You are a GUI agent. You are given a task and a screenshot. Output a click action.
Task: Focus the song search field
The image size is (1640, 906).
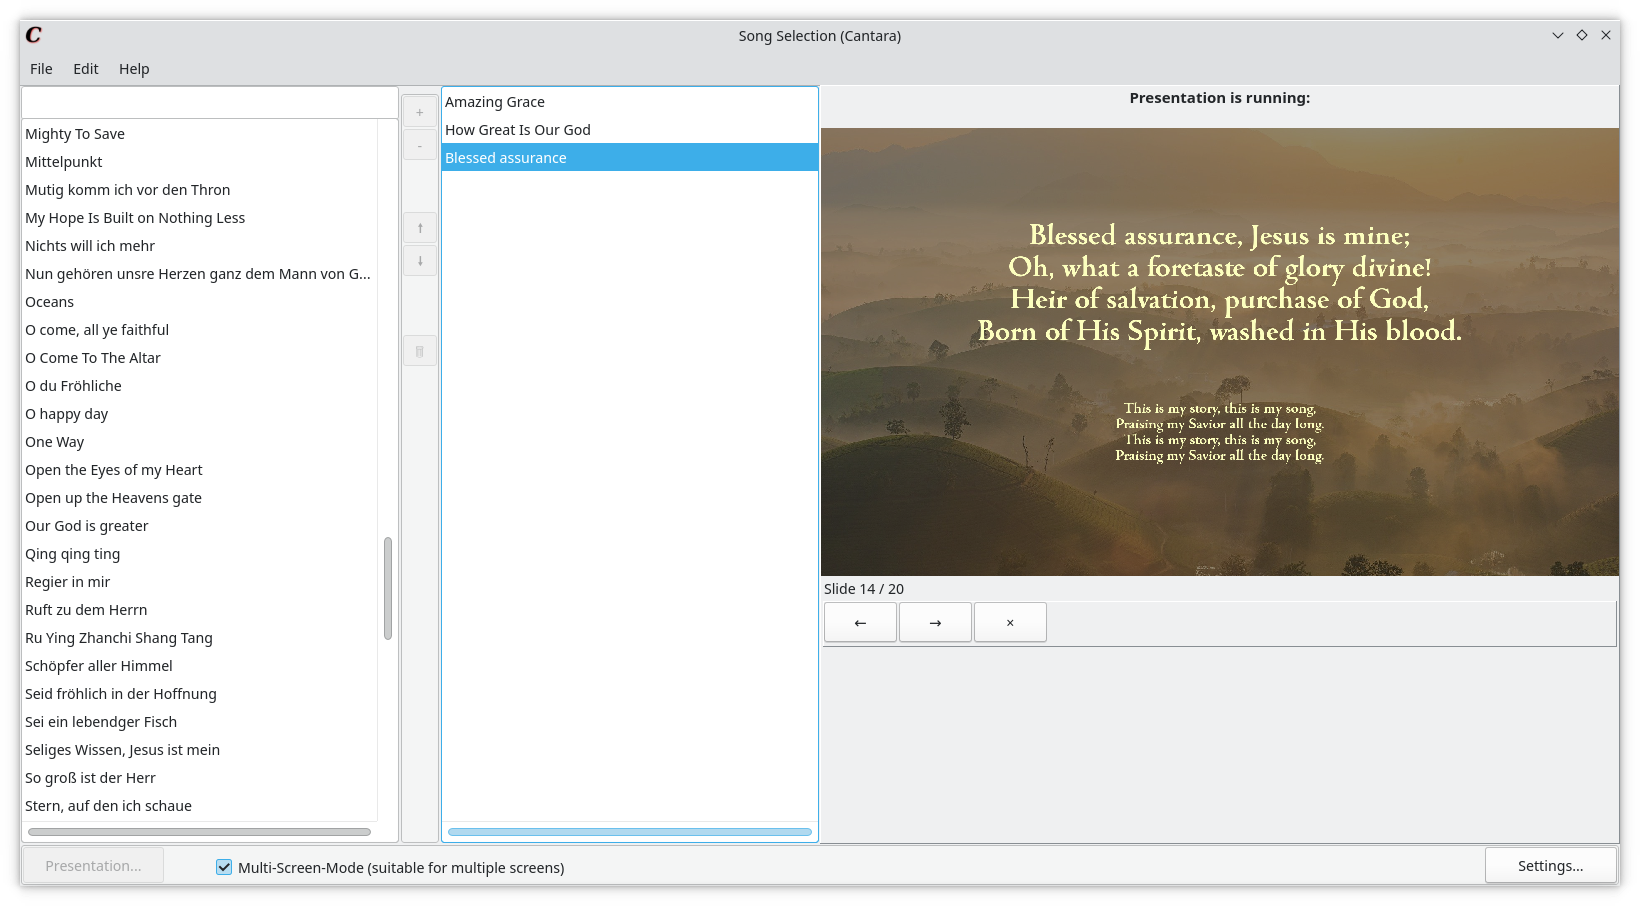pos(210,102)
